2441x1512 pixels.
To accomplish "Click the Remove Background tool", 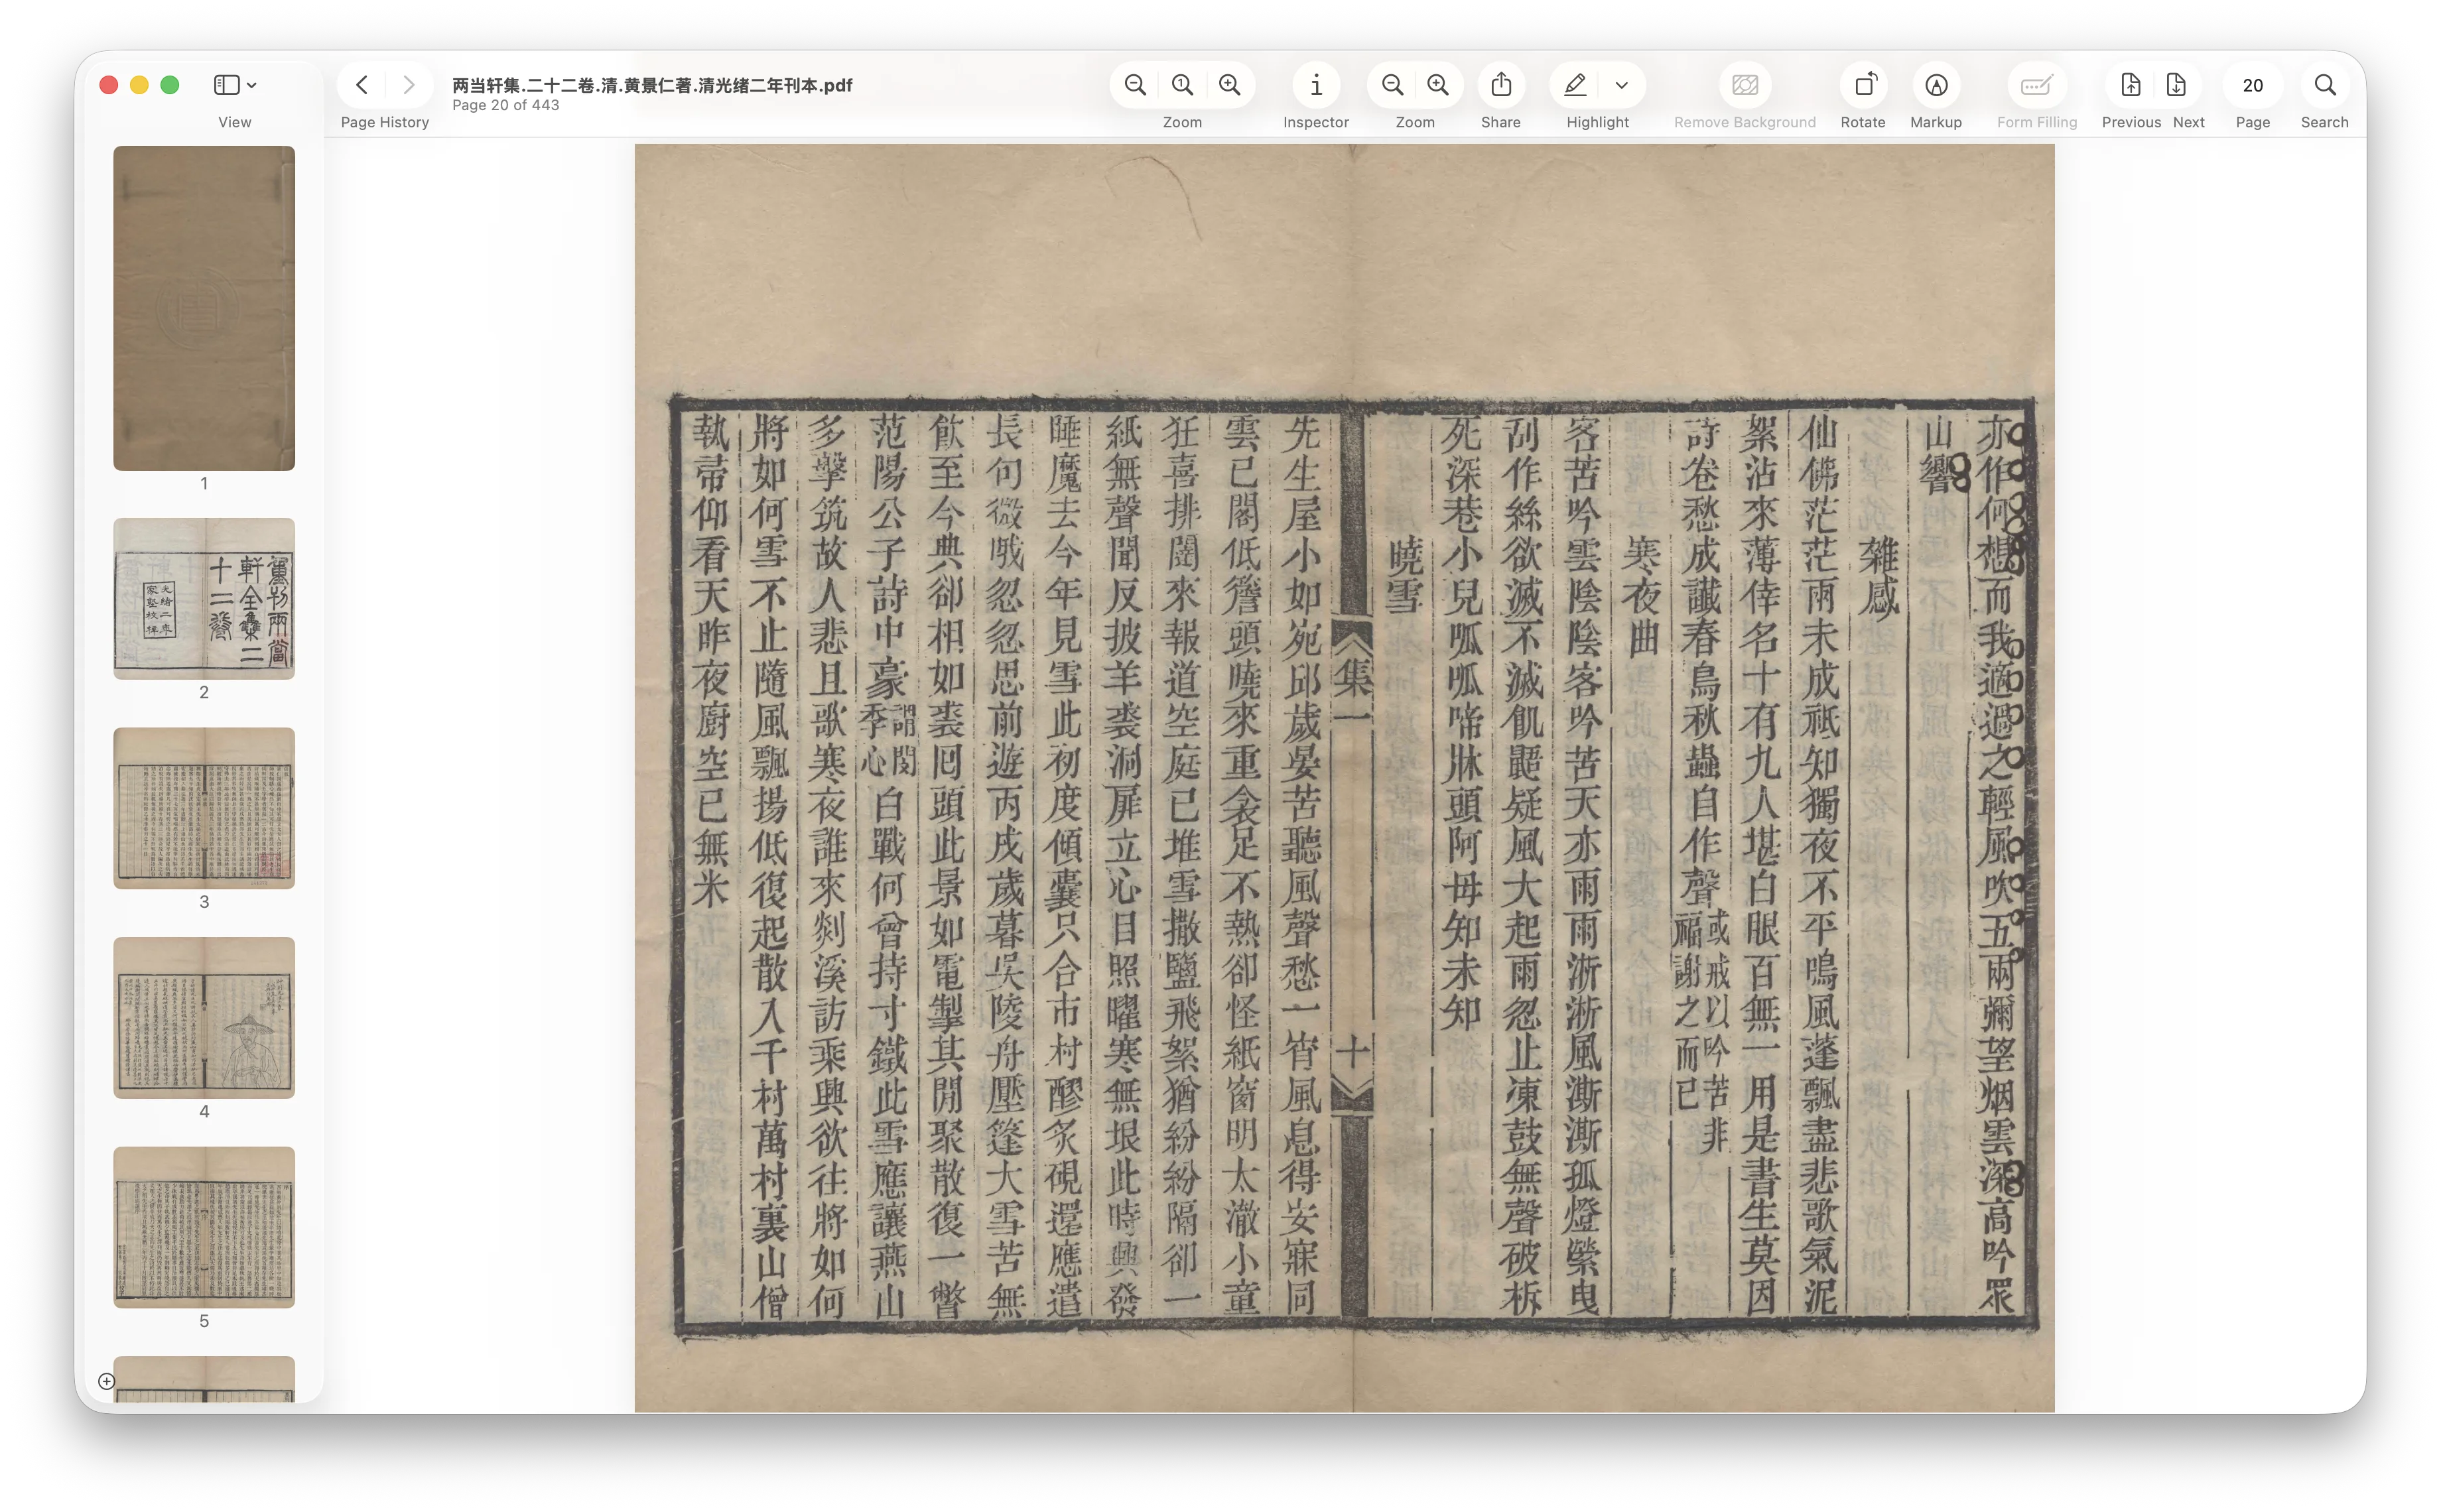I will 1745,85.
